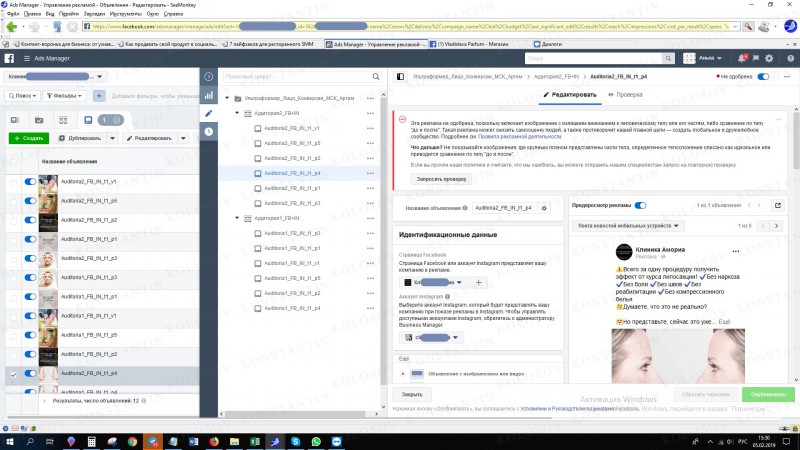Open dropdown arrow next to Дублировать
Viewport: 800px width, 450px height.
point(112,138)
